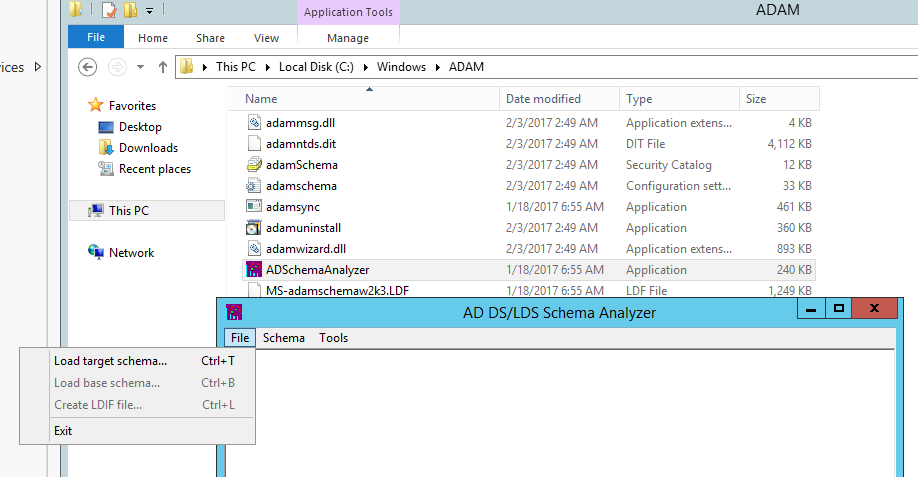Click the adamuninstall file icon

point(253,228)
